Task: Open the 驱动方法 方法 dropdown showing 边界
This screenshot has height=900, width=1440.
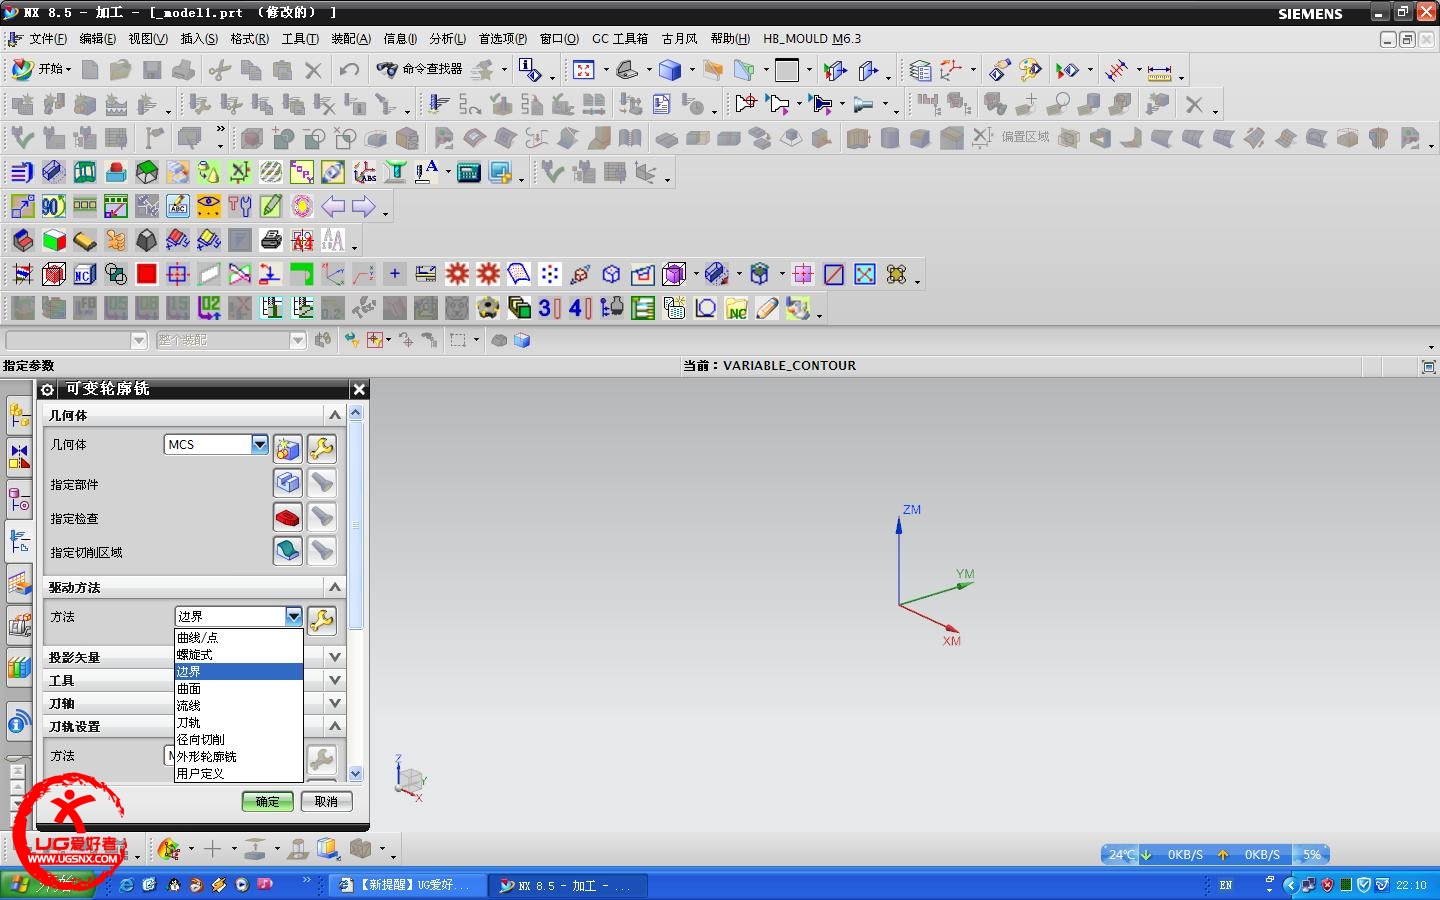Action: point(293,616)
